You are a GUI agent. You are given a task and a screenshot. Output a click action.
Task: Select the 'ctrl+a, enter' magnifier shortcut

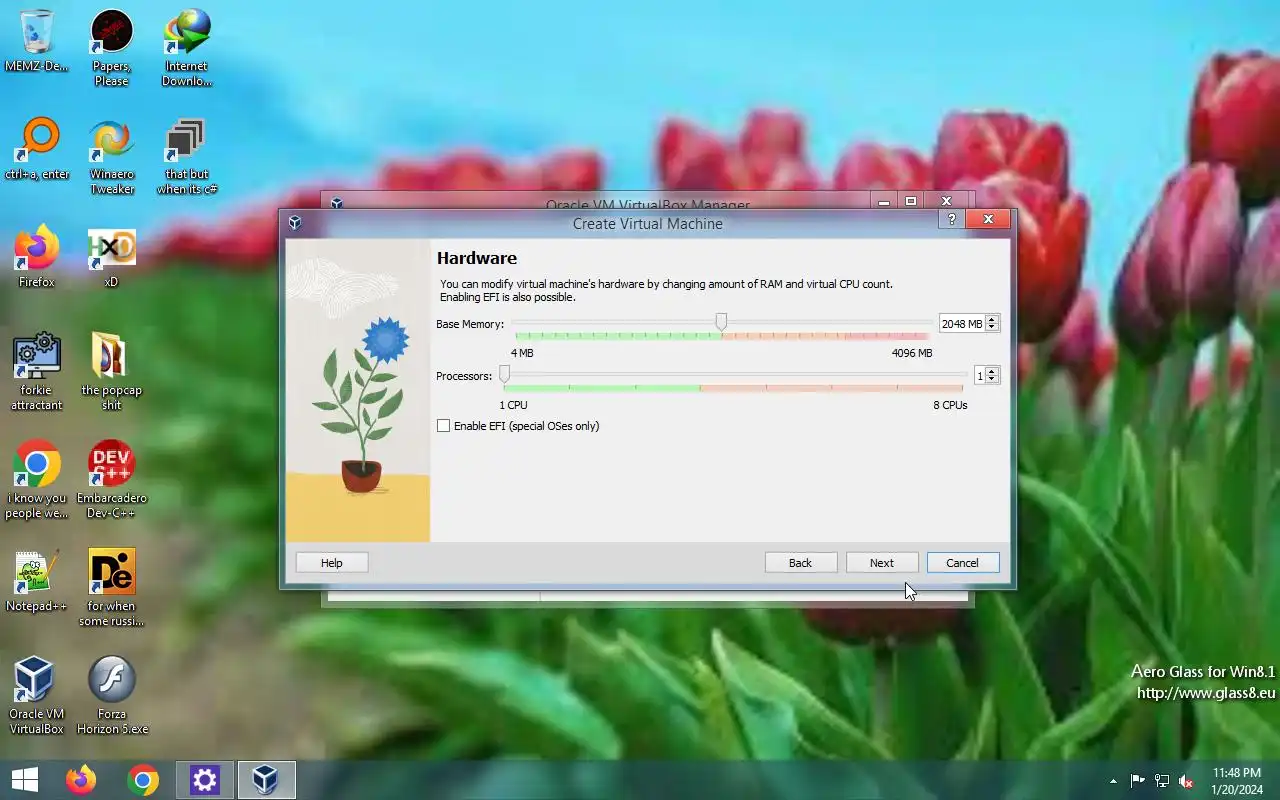37,150
